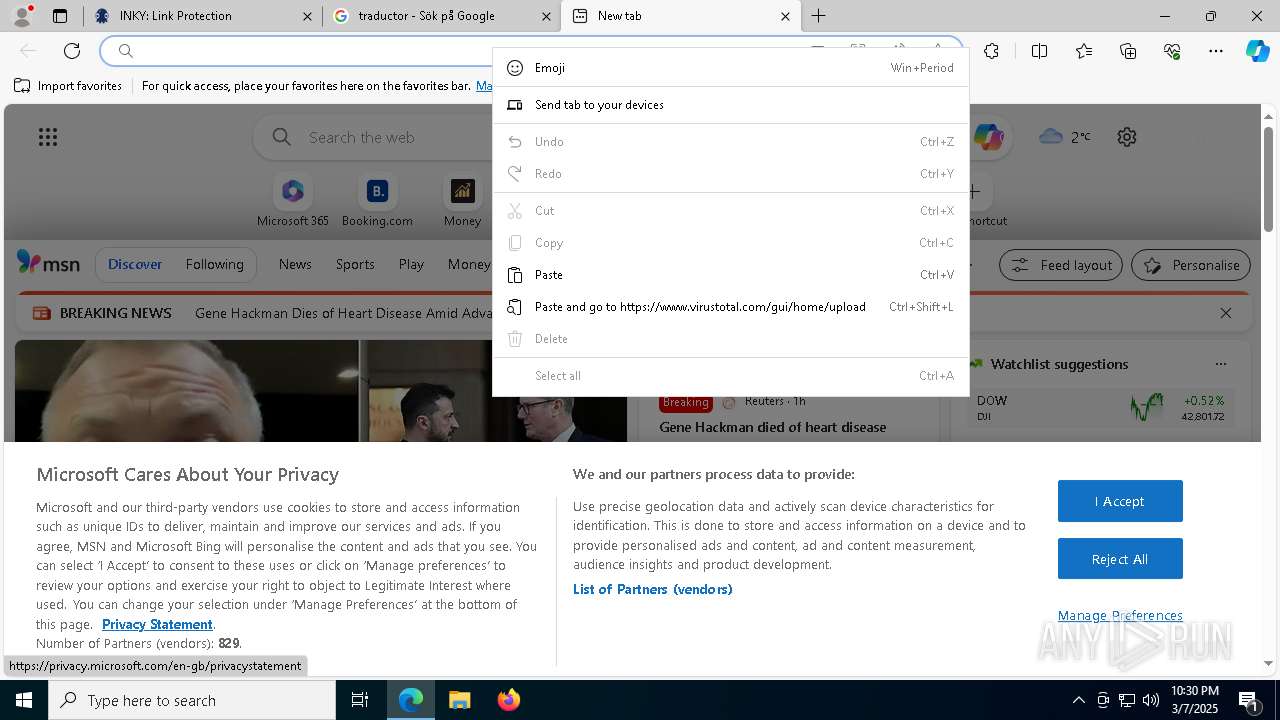Open tab actions menu icon
The height and width of the screenshot is (720, 1280).
coord(60,16)
